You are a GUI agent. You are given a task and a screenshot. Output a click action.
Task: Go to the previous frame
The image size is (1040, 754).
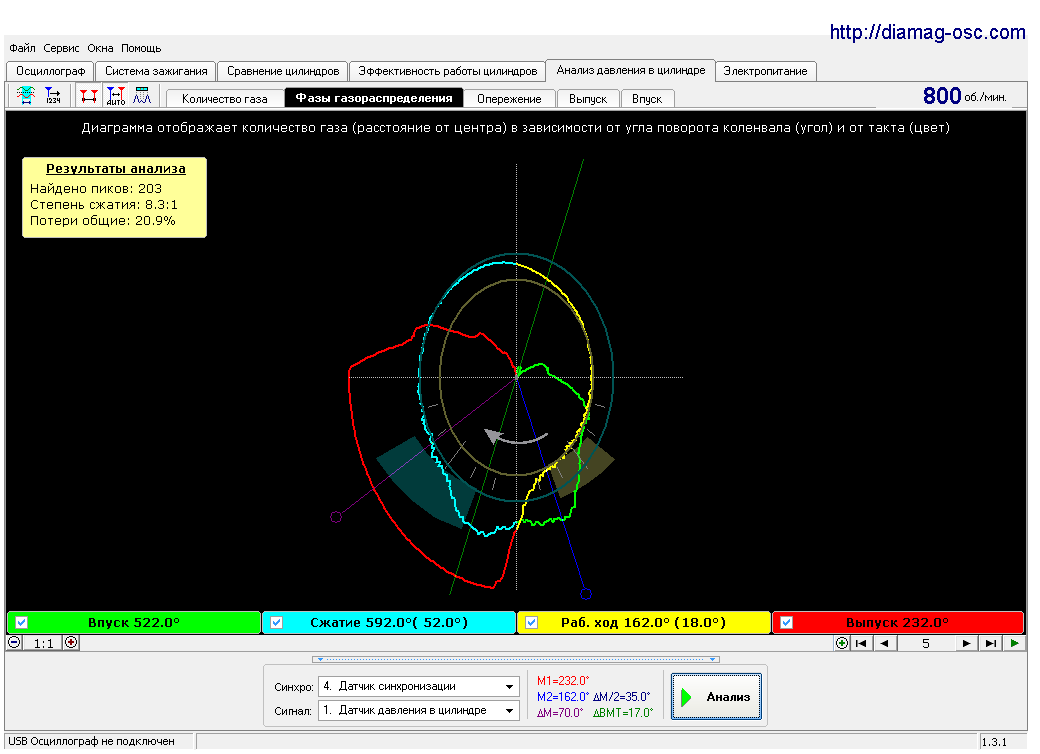pos(884,643)
